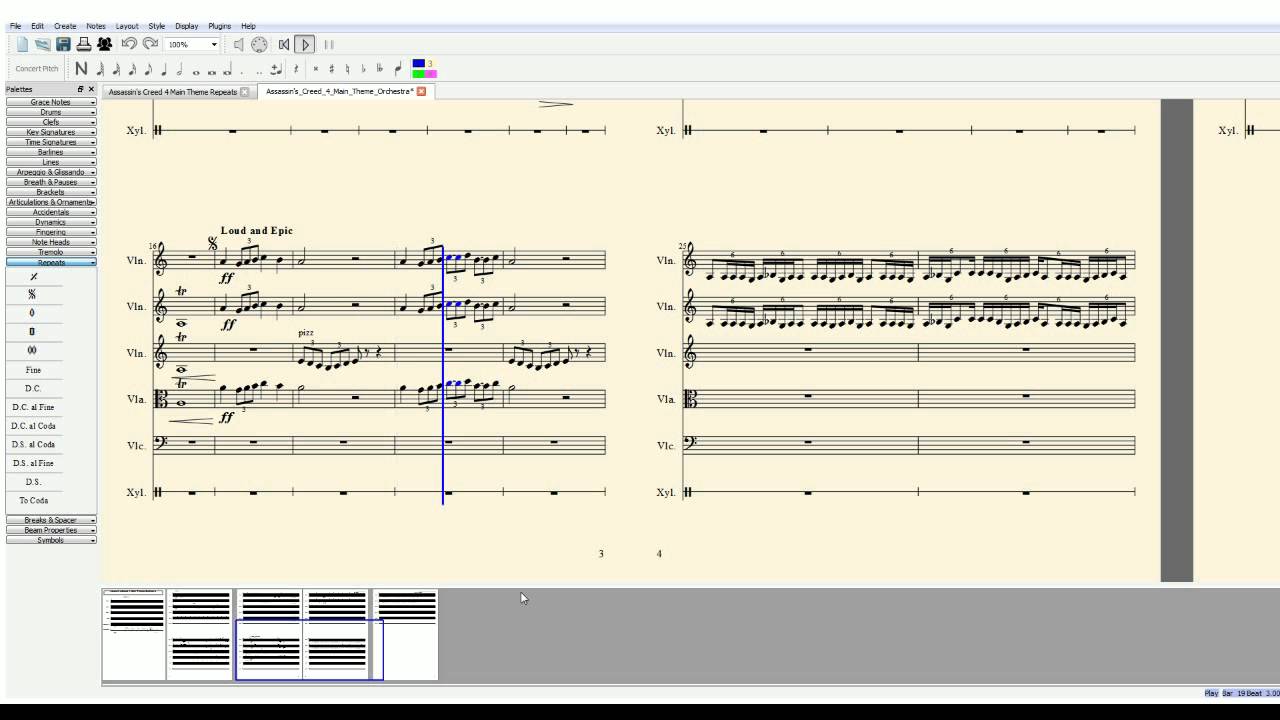Save the score with the floppy disk icon

pyautogui.click(x=63, y=44)
